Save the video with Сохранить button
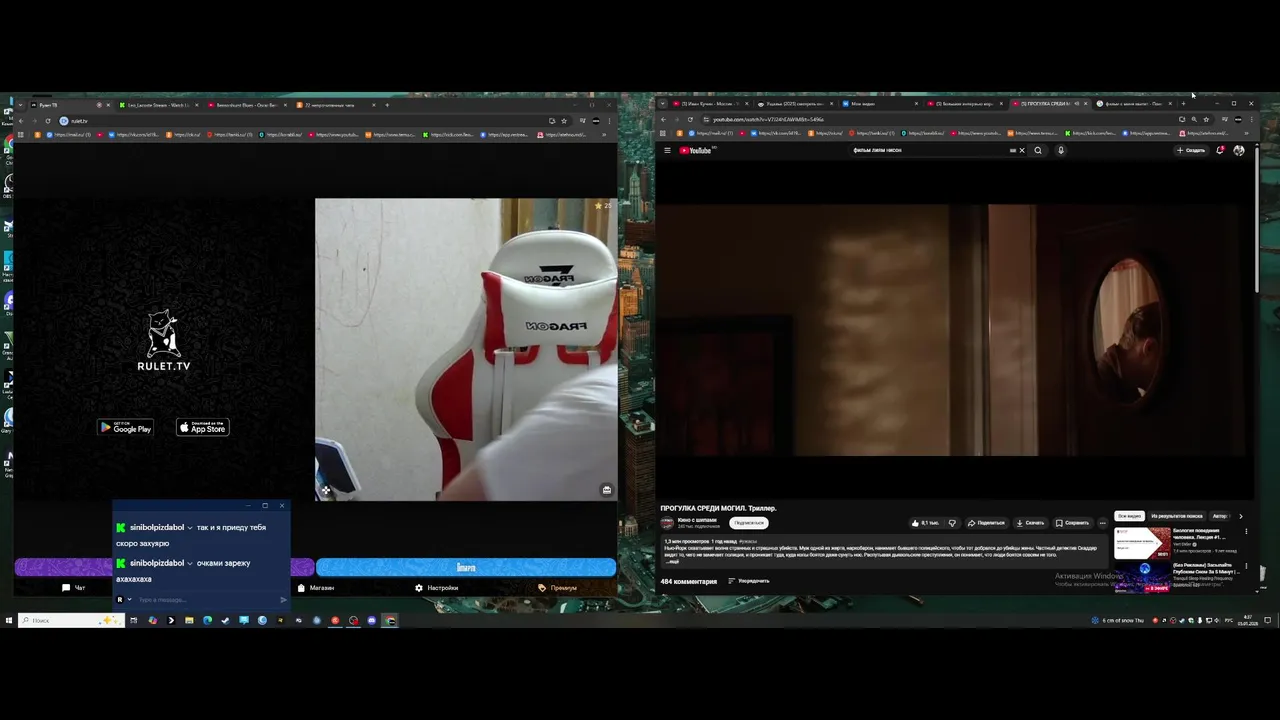The height and width of the screenshot is (720, 1280). (x=1072, y=522)
